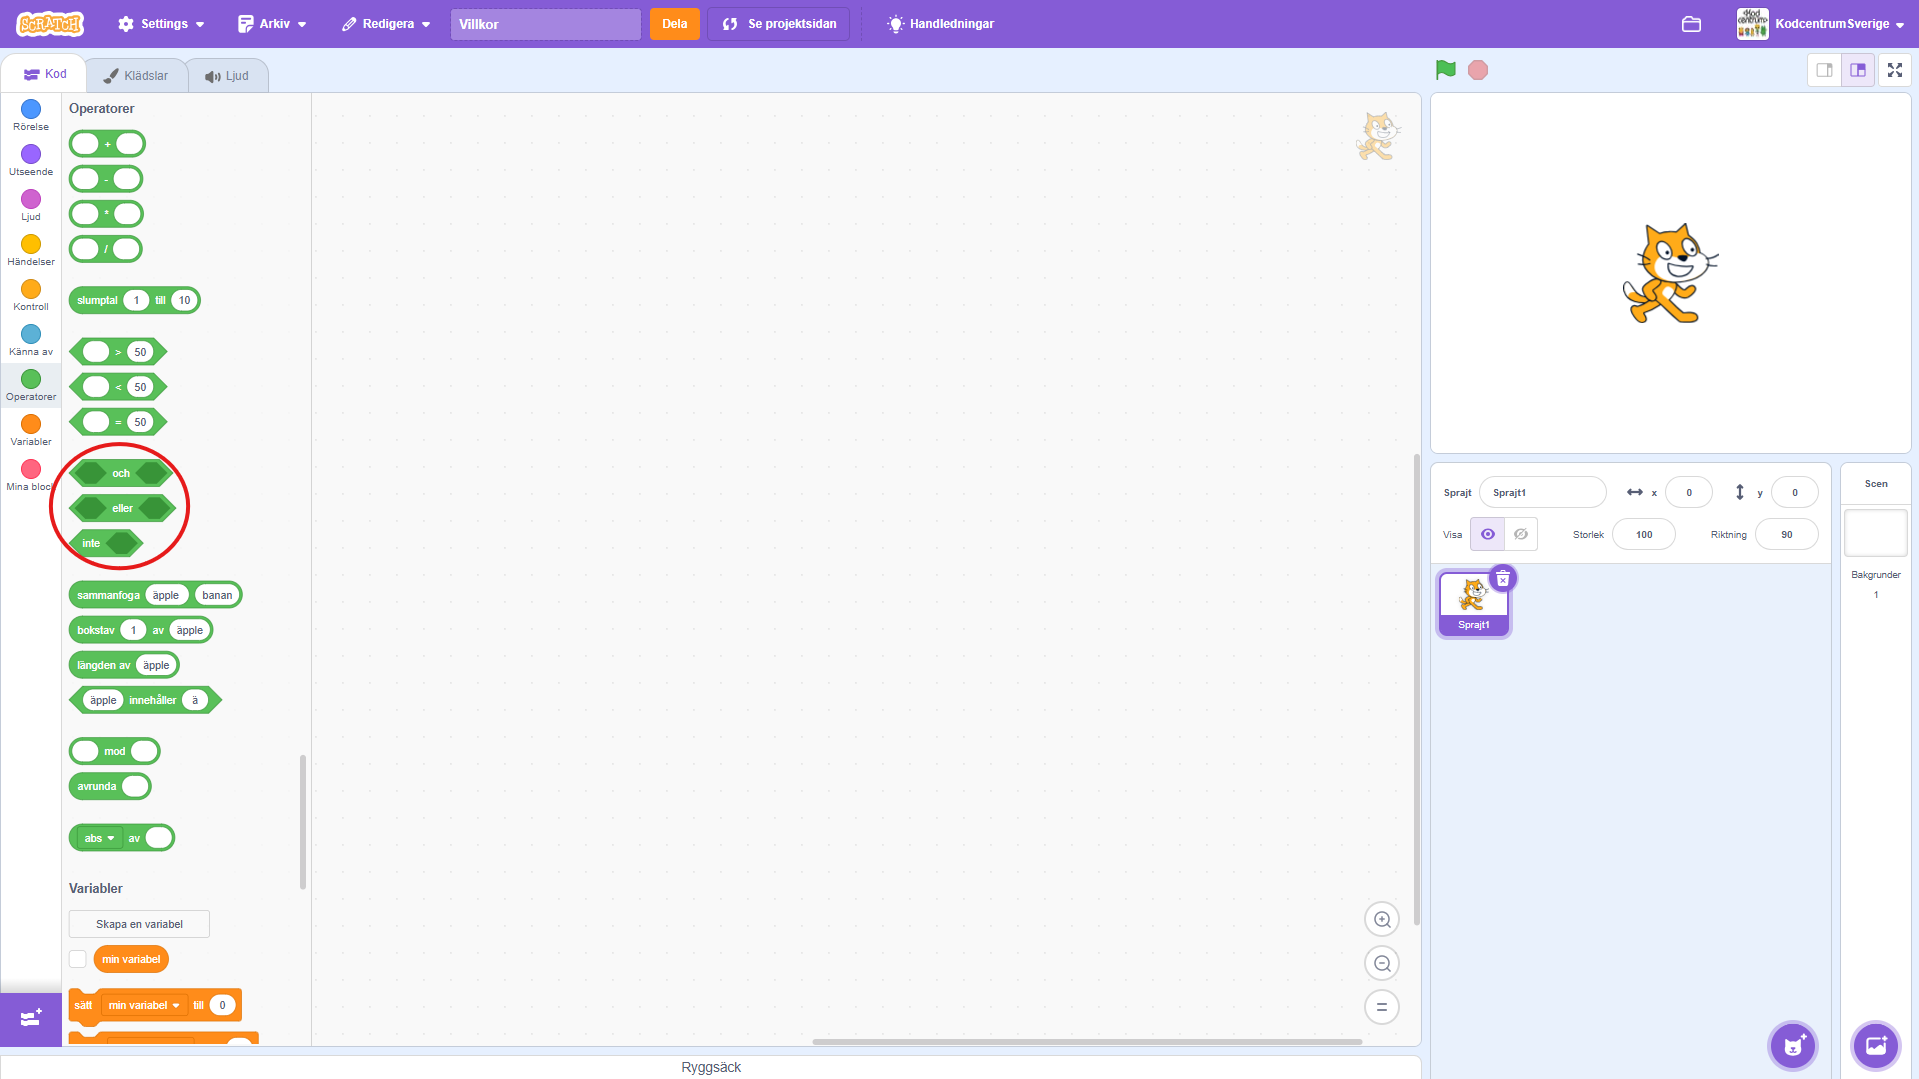Click the red stop button

tap(1478, 70)
